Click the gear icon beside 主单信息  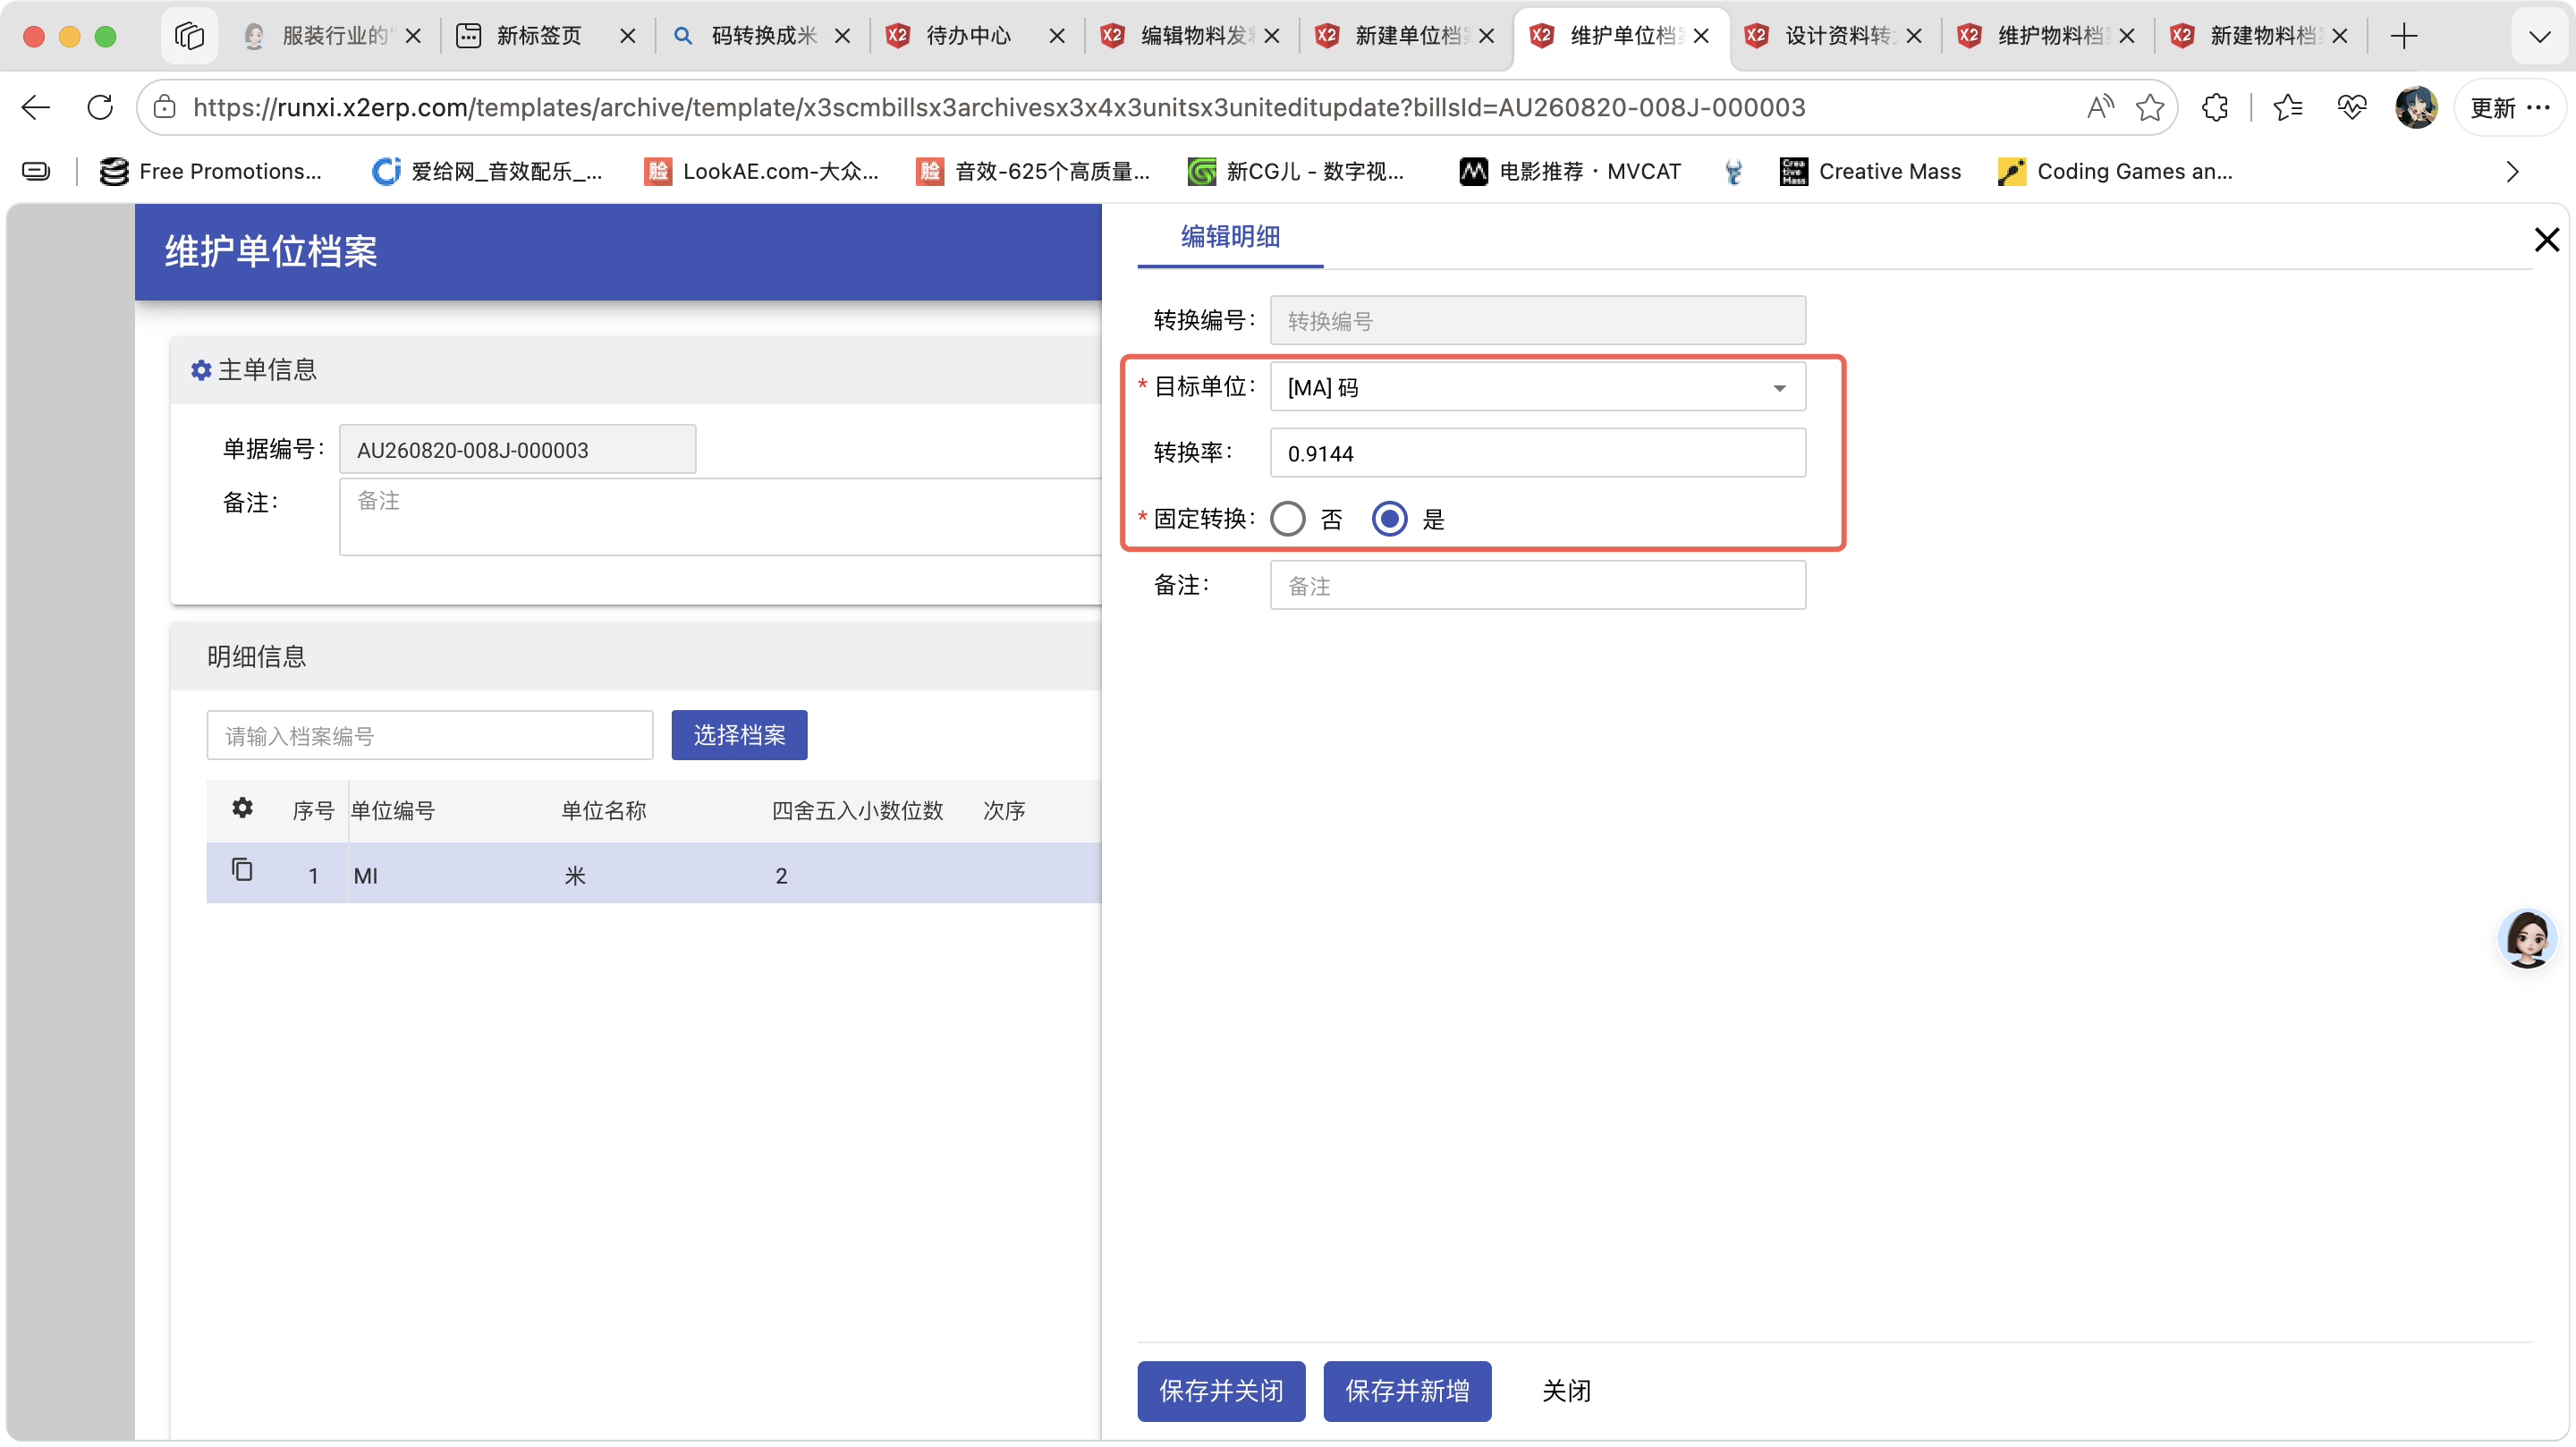coord(201,370)
